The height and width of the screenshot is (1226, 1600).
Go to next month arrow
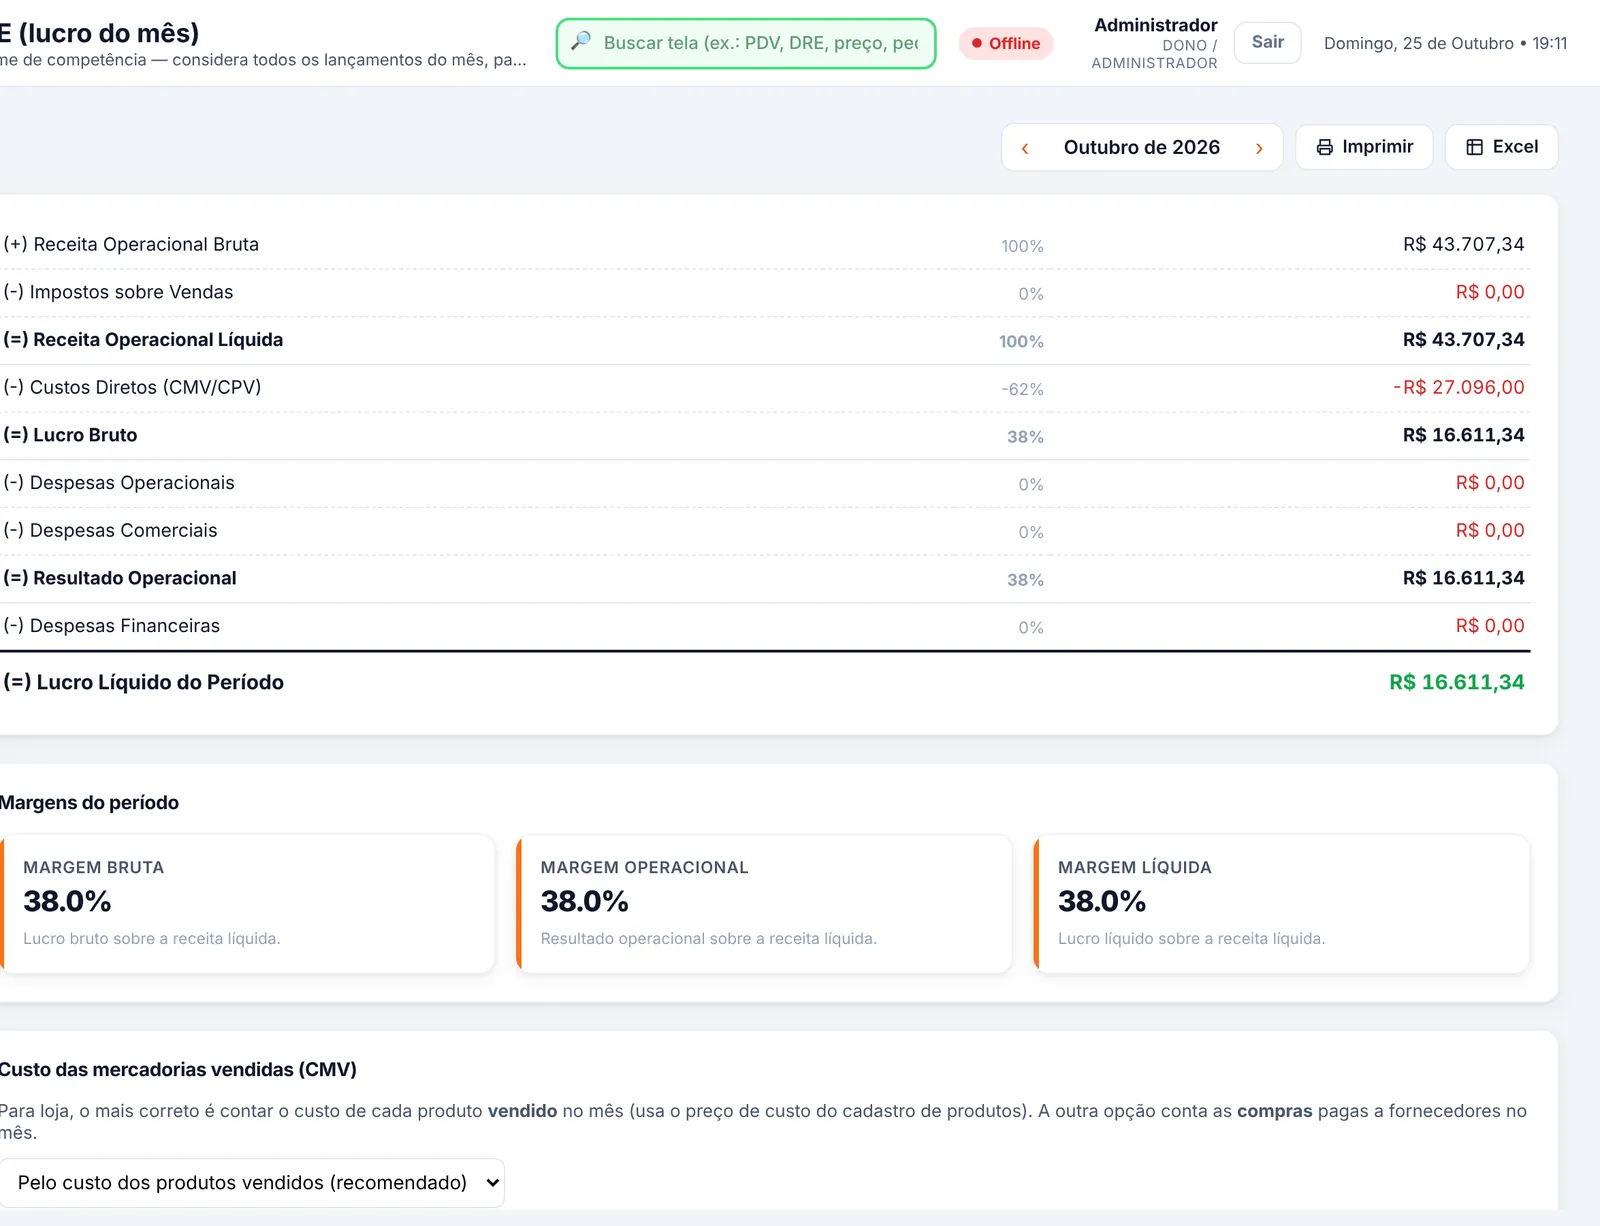[1259, 148]
